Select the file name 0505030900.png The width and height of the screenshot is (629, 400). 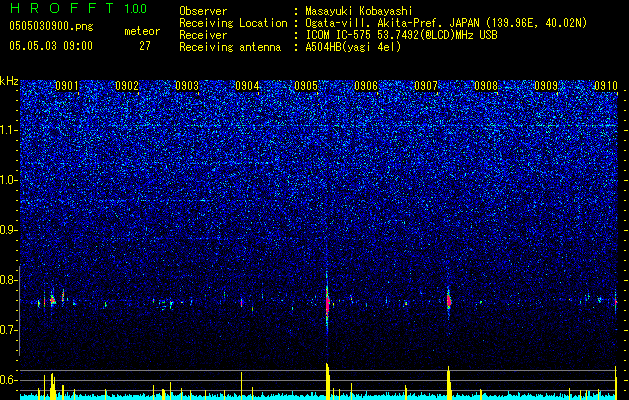[x=51, y=26]
